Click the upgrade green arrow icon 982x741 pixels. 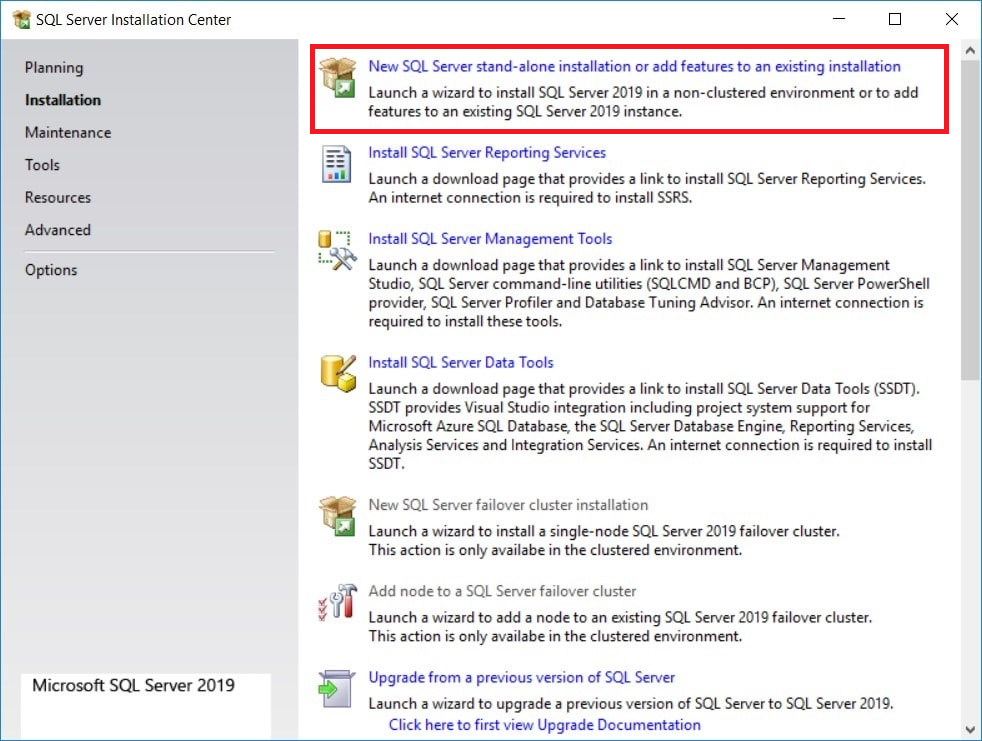(x=337, y=688)
